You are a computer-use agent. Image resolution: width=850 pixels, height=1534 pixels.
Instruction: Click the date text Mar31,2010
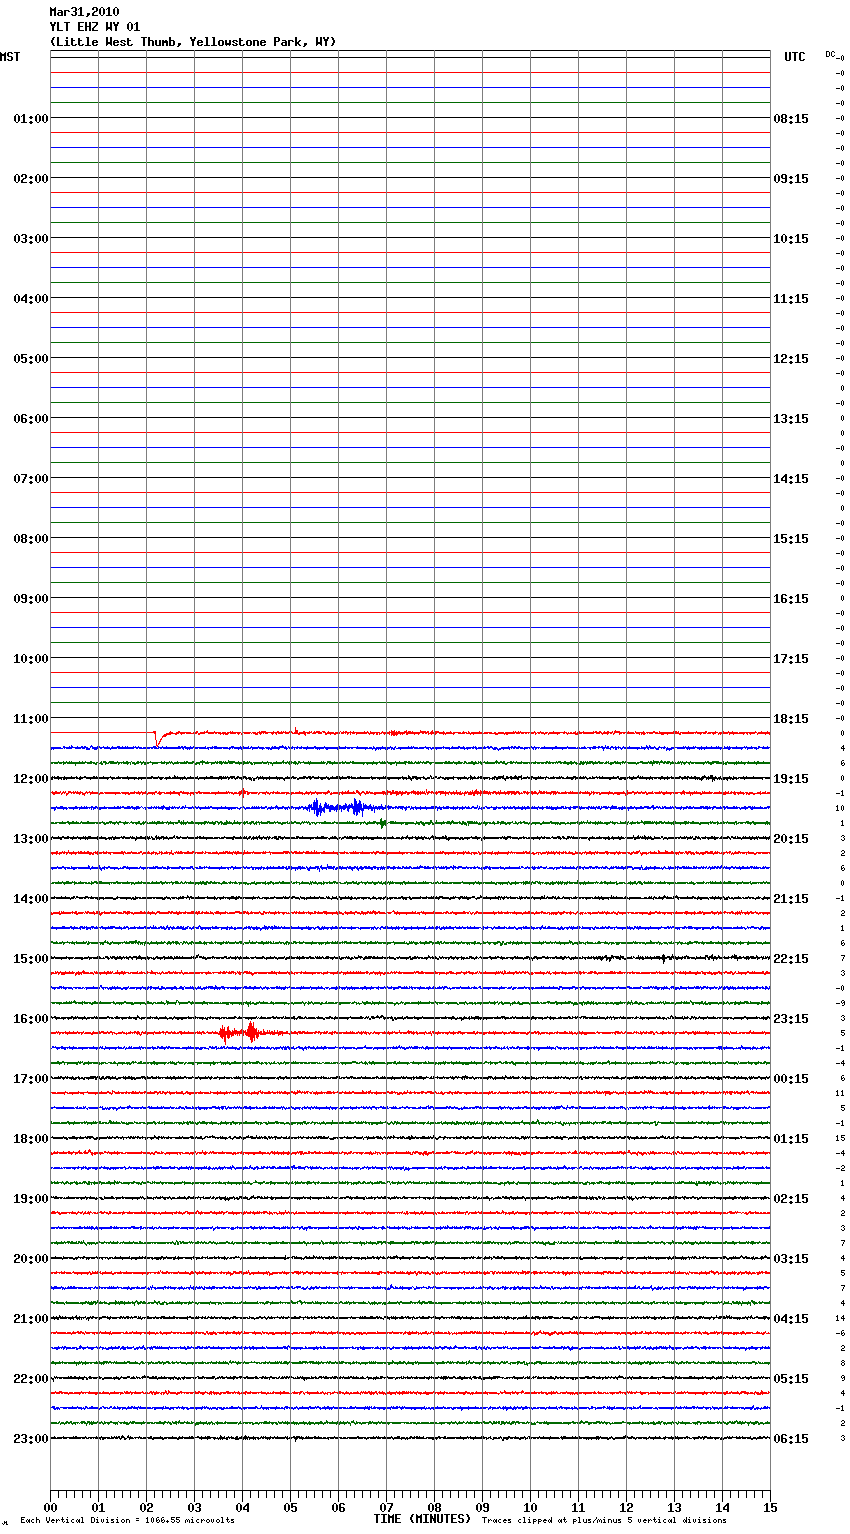pyautogui.click(x=84, y=12)
